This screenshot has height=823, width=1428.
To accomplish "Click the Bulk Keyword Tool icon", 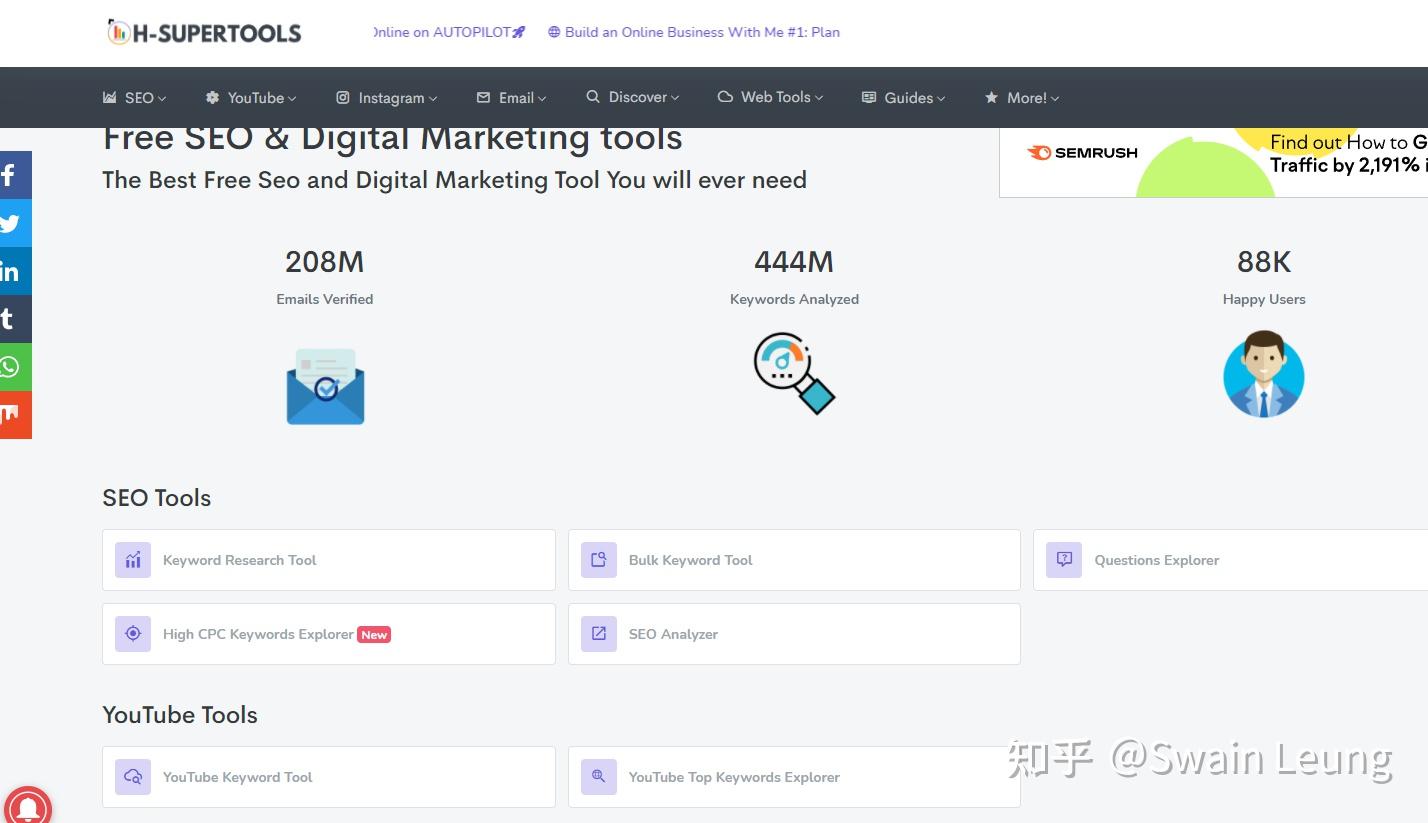I will (x=598, y=560).
